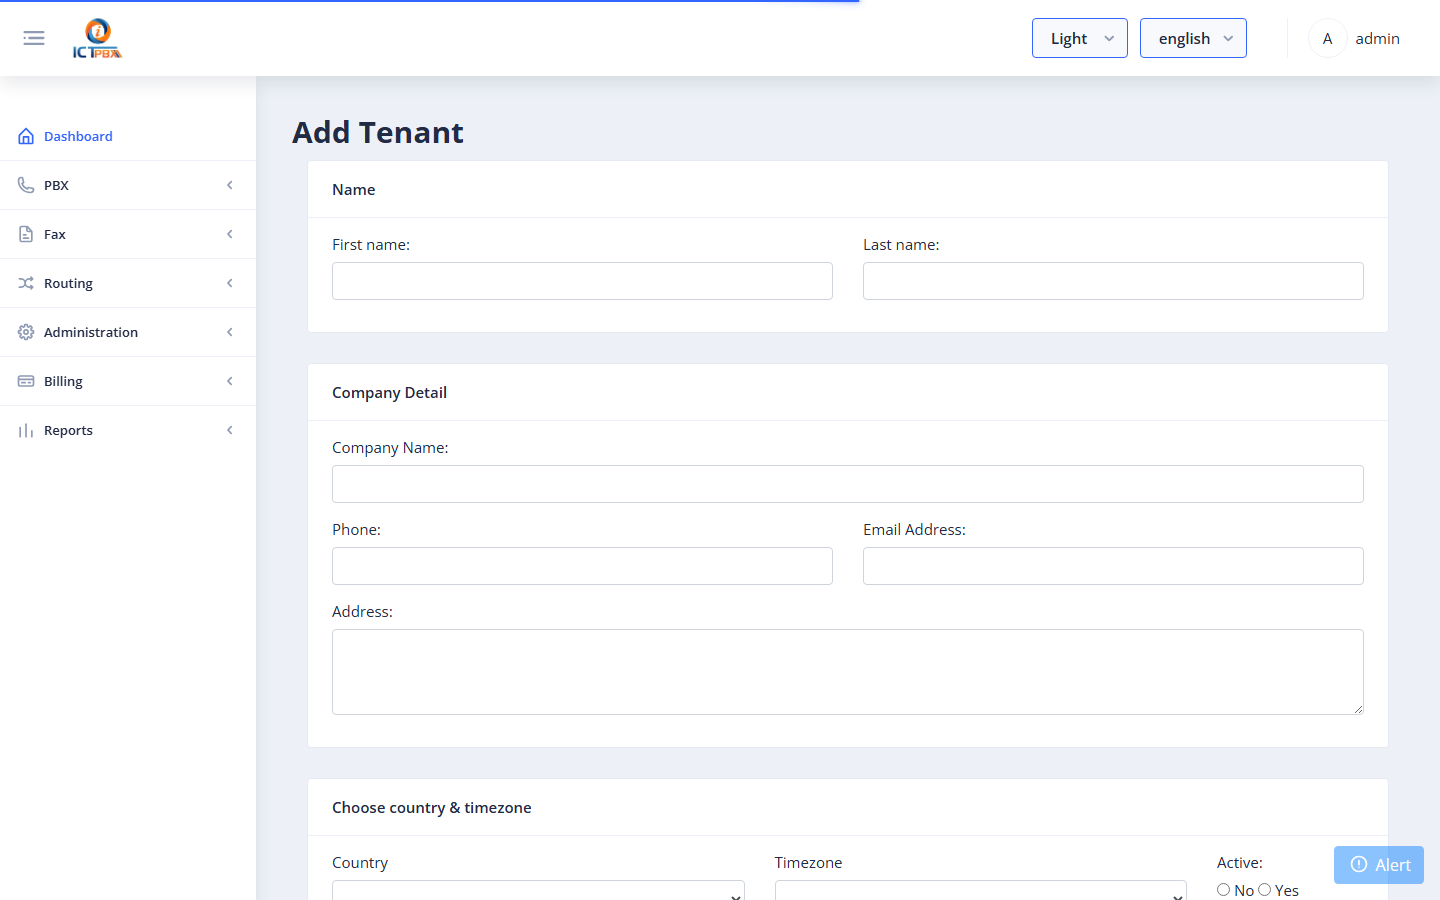
Task: Open the Timezone select box
Action: click(981, 890)
